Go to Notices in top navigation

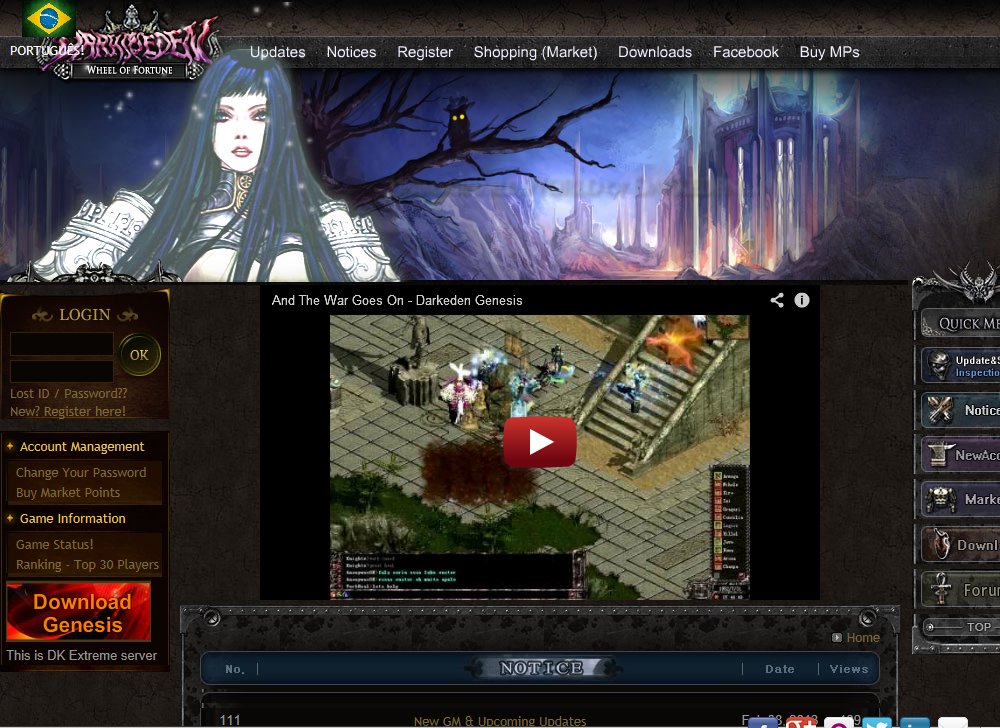point(351,52)
